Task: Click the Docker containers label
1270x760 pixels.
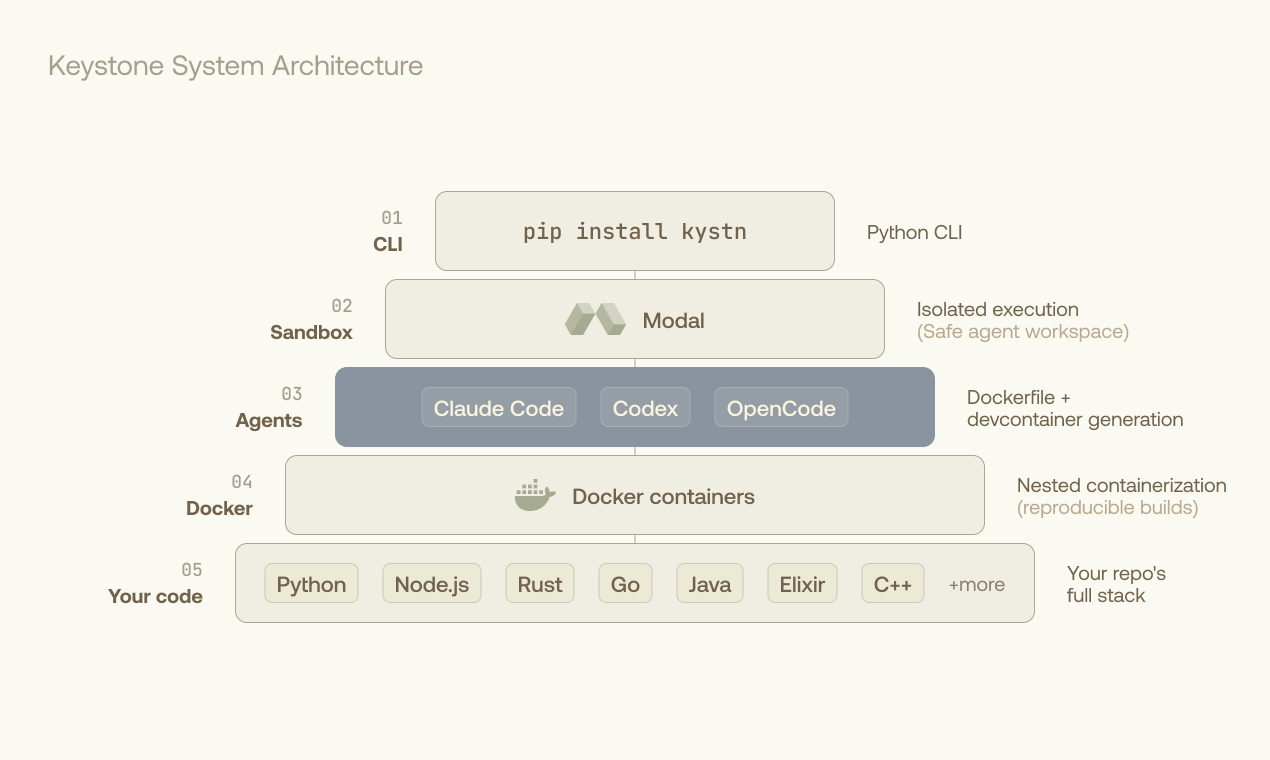Action: click(x=663, y=497)
